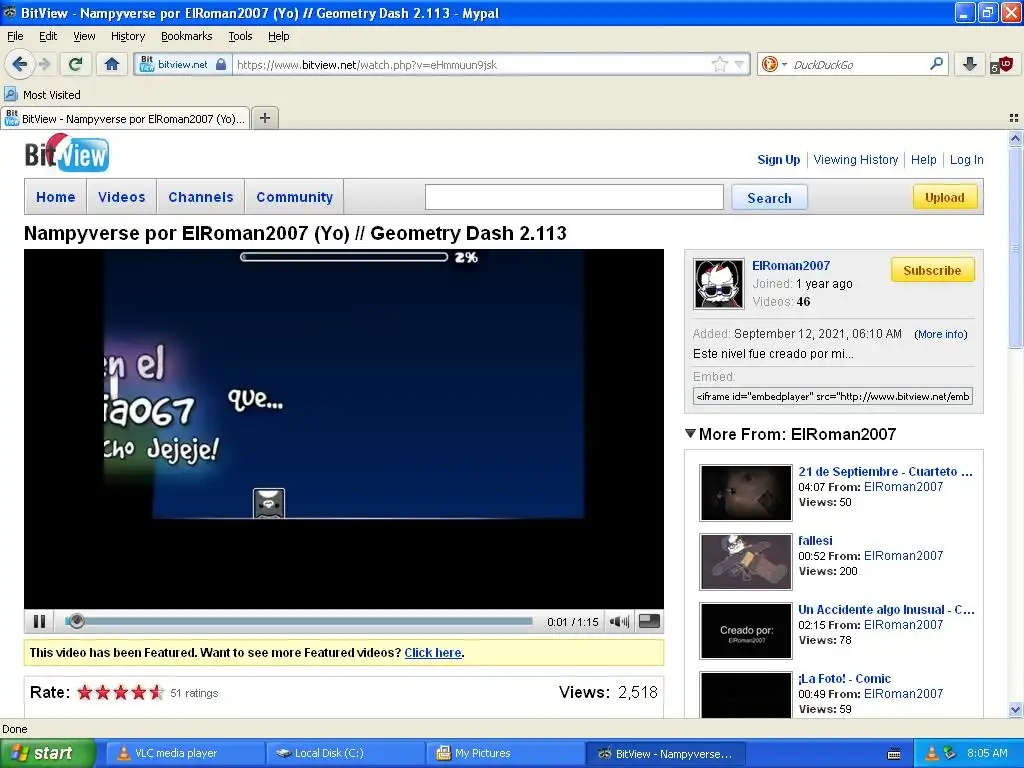Click the Sign Up link
The width and height of the screenshot is (1024, 768).
point(778,159)
